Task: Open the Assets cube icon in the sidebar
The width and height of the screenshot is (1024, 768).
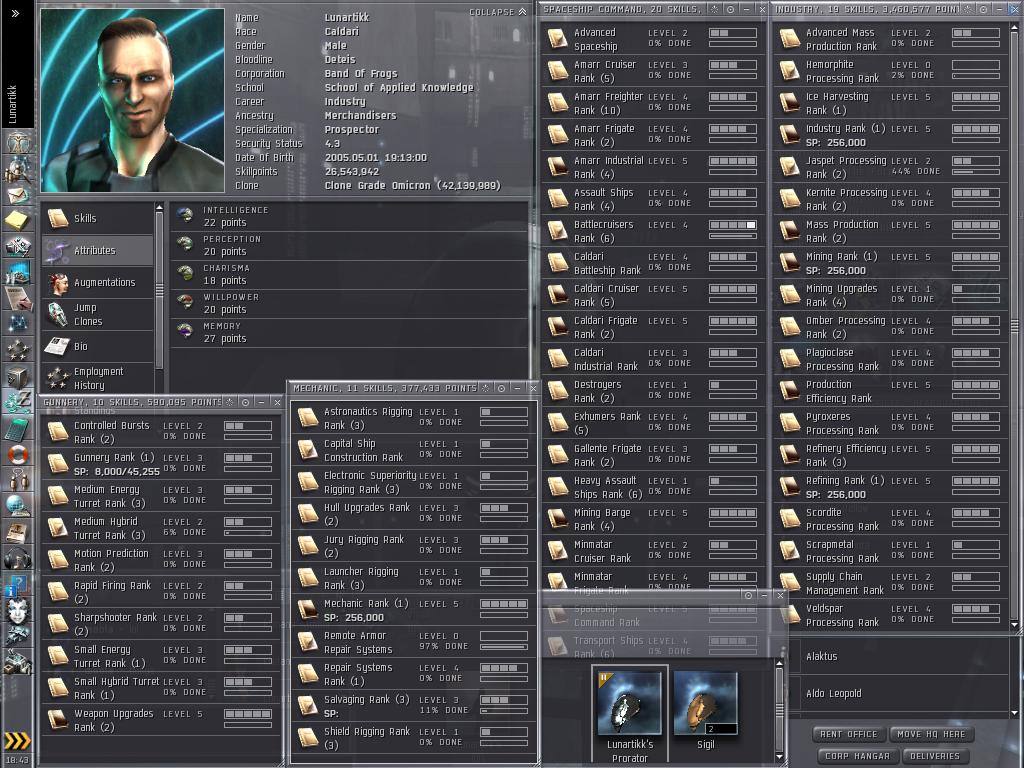Action: [x=17, y=377]
